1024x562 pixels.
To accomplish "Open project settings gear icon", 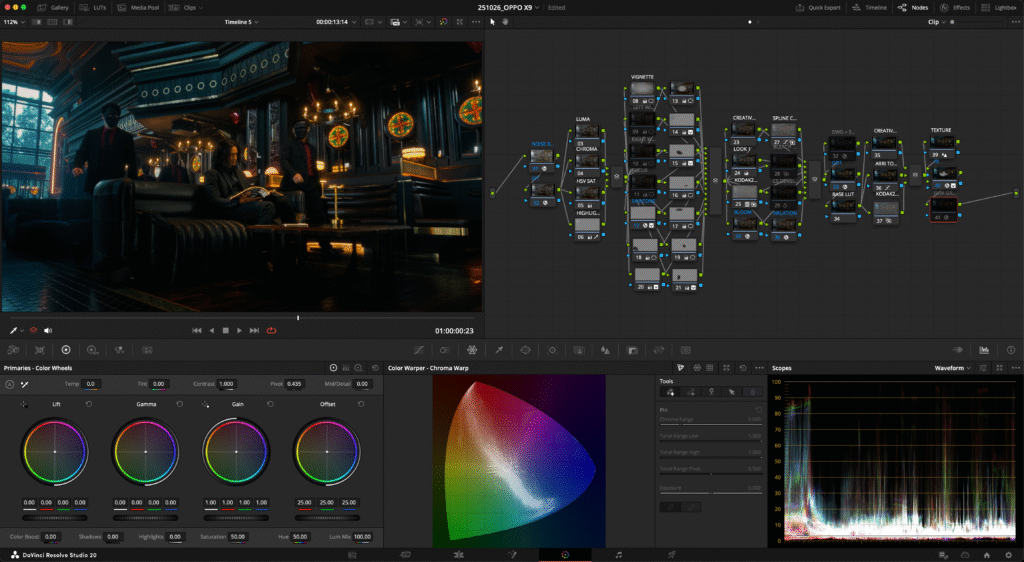I will tap(1009, 553).
